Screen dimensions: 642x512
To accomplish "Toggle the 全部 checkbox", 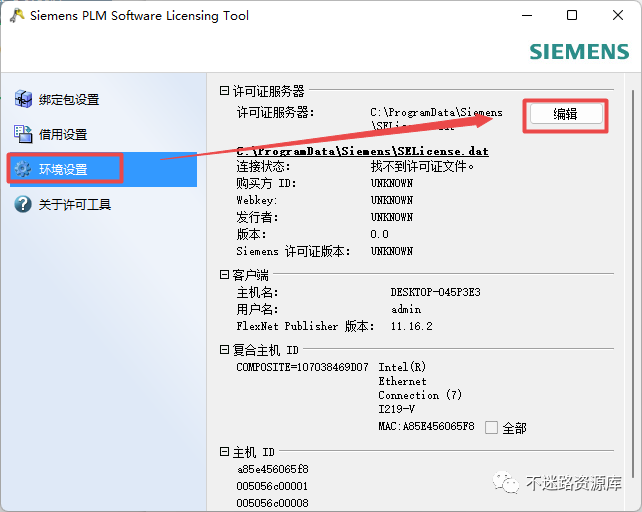I will [491, 428].
